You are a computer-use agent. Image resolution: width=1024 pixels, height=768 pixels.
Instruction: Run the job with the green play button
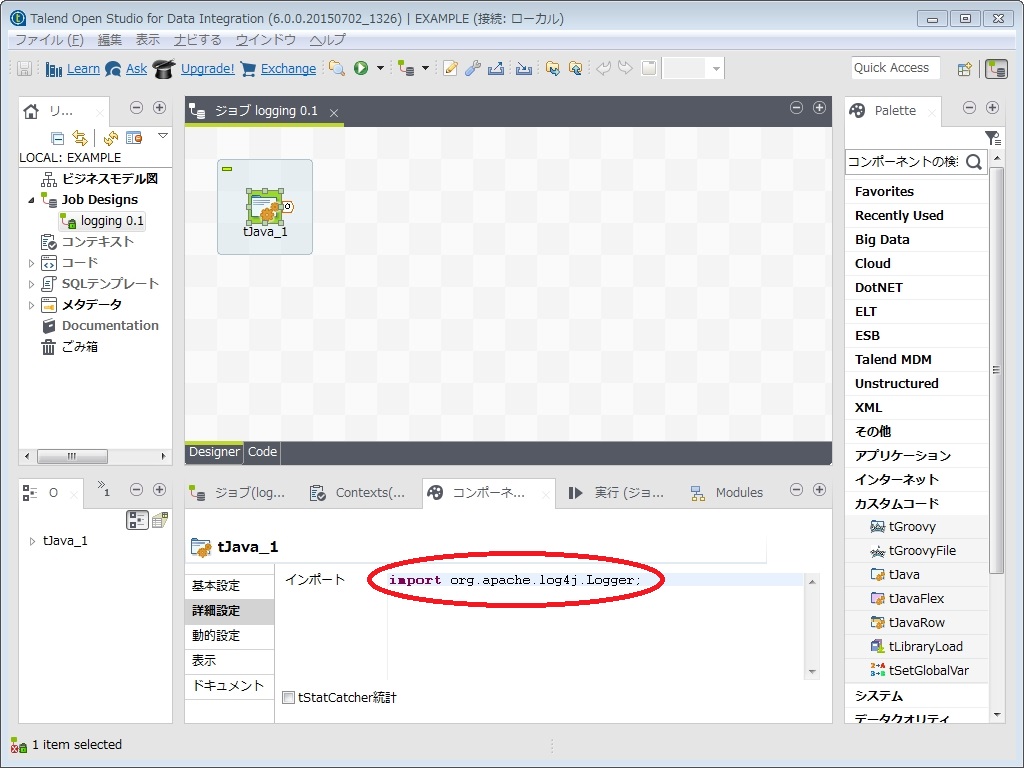(x=362, y=67)
